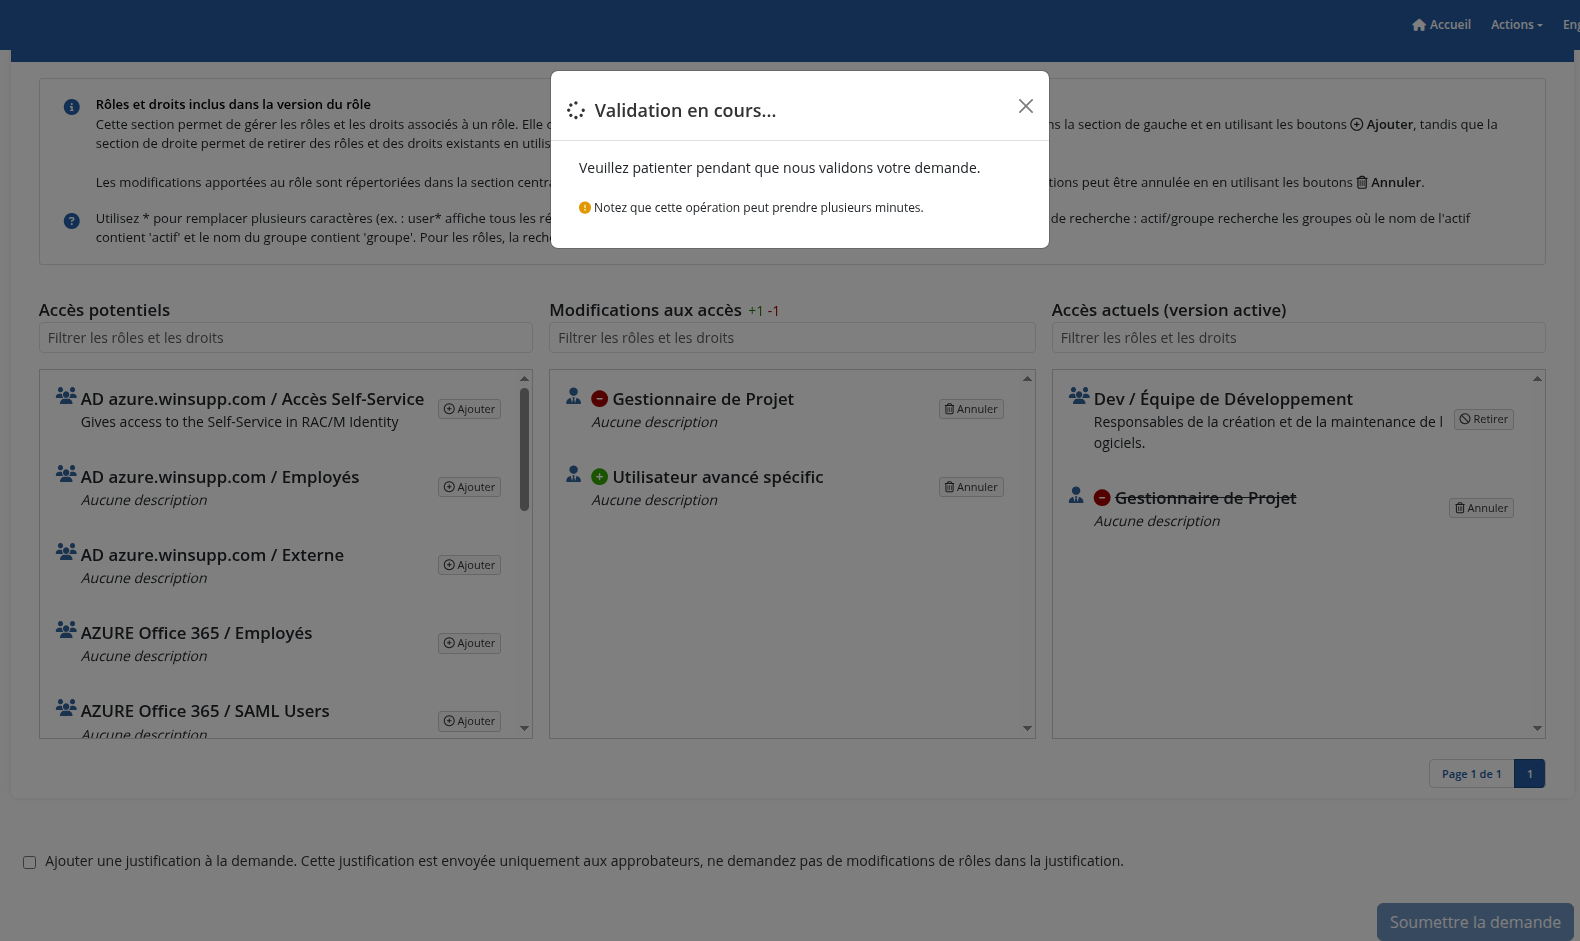The image size is (1580, 941).
Task: Click the red minus icon of struck-through Gestionnaire de Projet
Action: tap(1102, 498)
